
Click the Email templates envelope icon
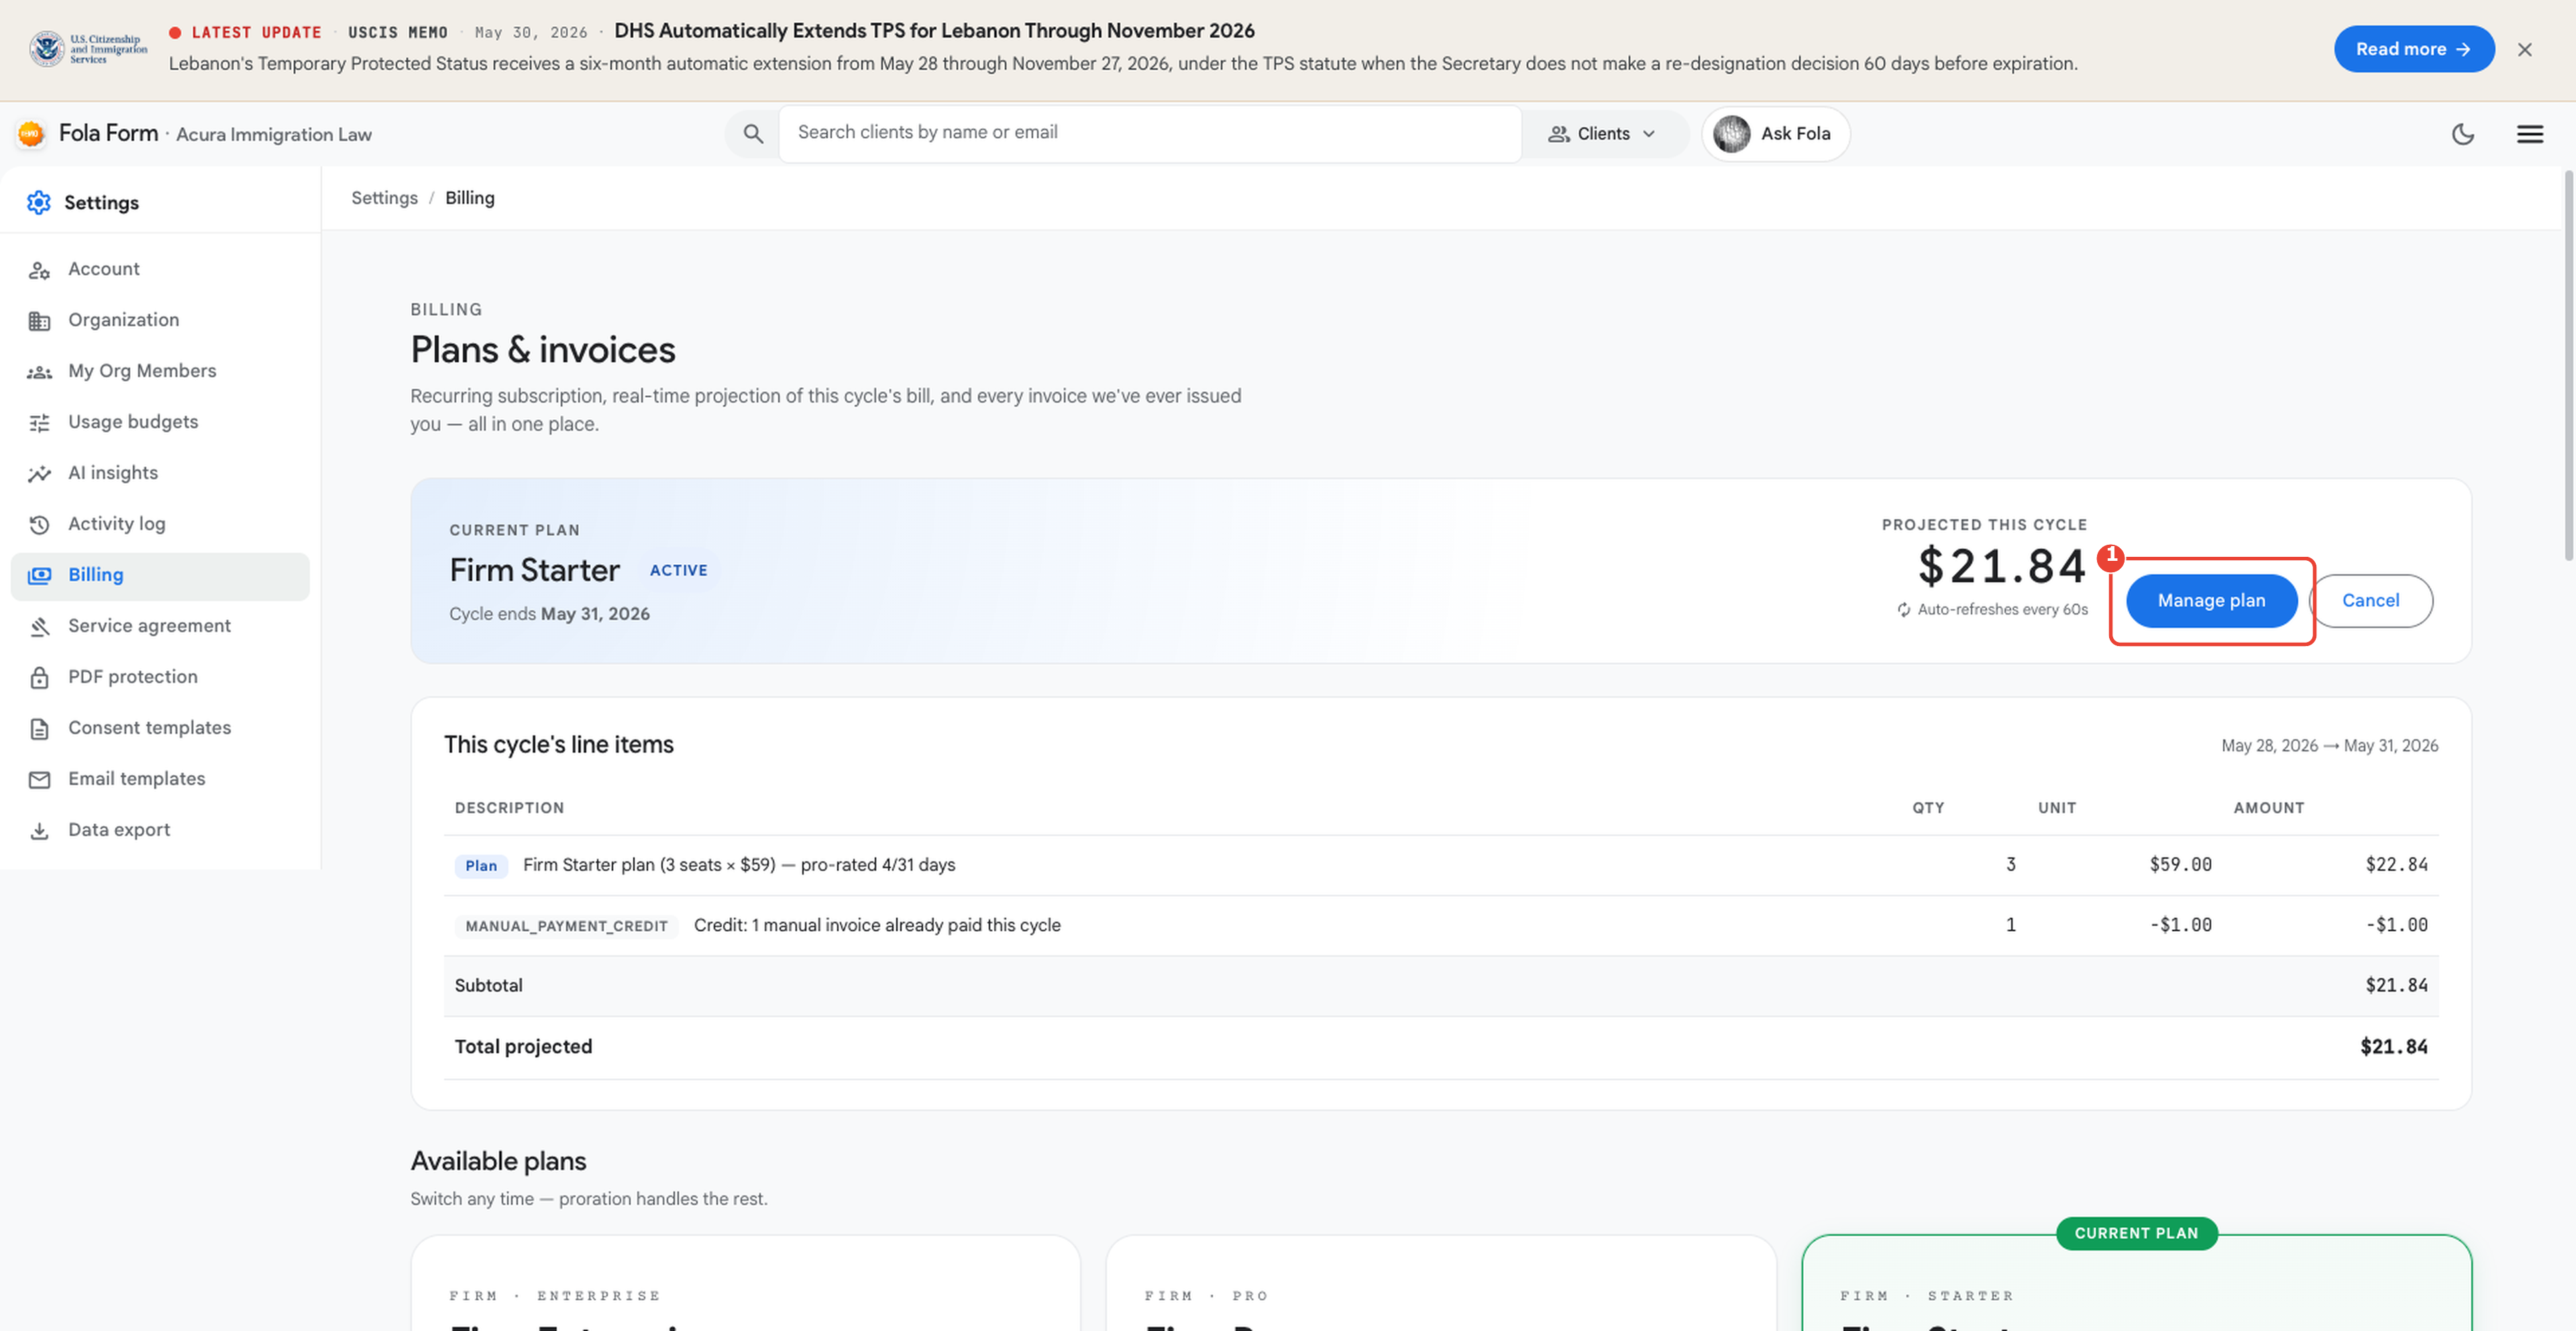pos(39,780)
